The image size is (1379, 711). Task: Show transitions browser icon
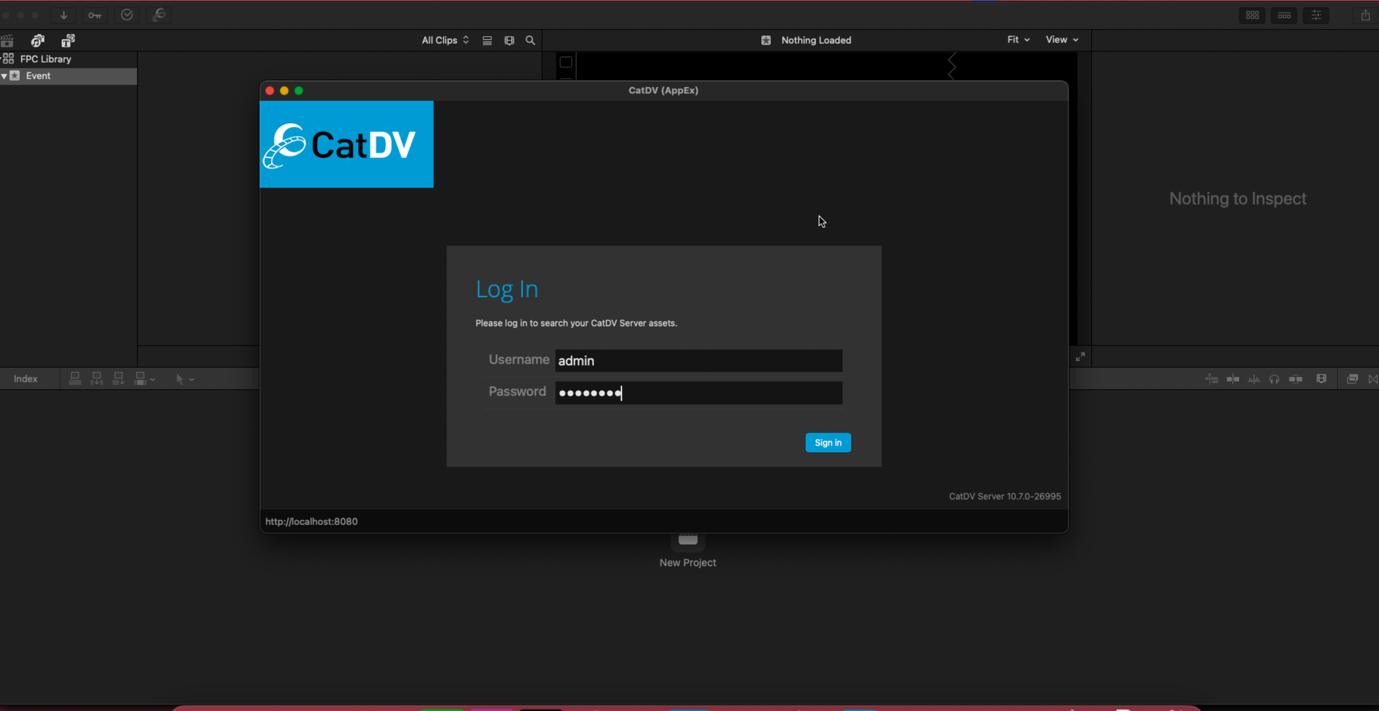click(1373, 379)
